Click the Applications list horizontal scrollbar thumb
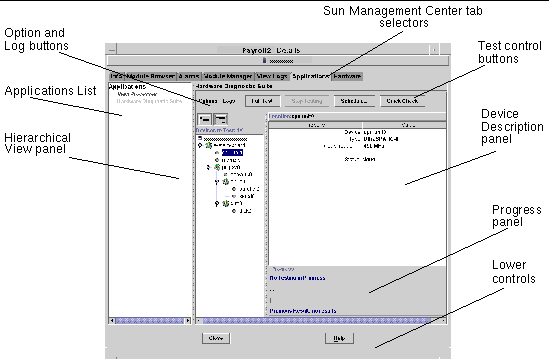549x364 pixels. pyautogui.click(x=150, y=320)
